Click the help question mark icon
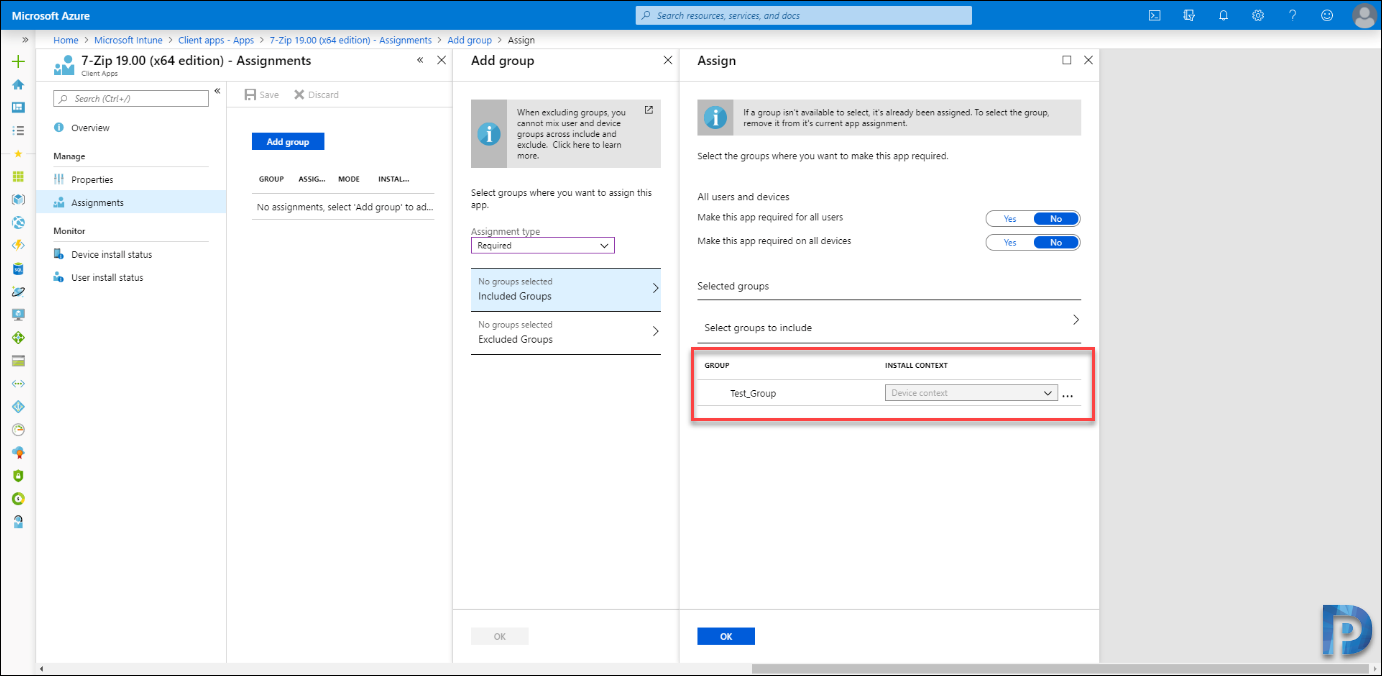 point(1292,15)
